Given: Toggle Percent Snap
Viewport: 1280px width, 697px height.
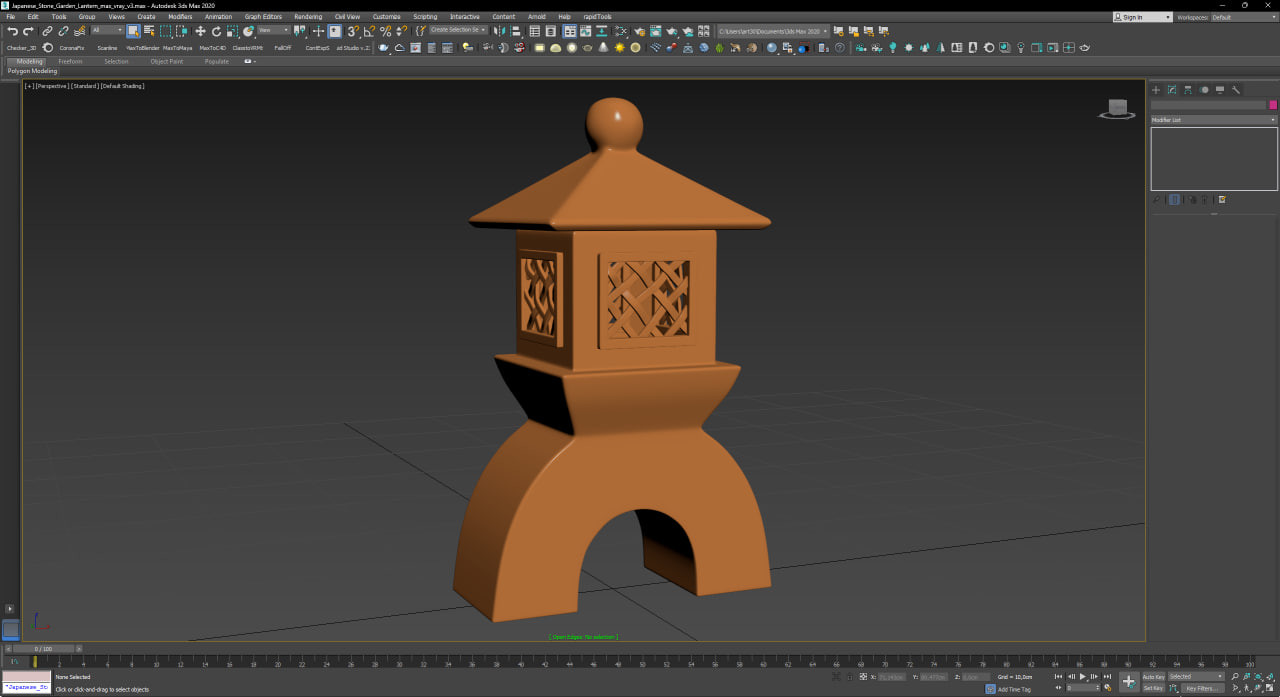Looking at the screenshot, I should pos(385,31).
